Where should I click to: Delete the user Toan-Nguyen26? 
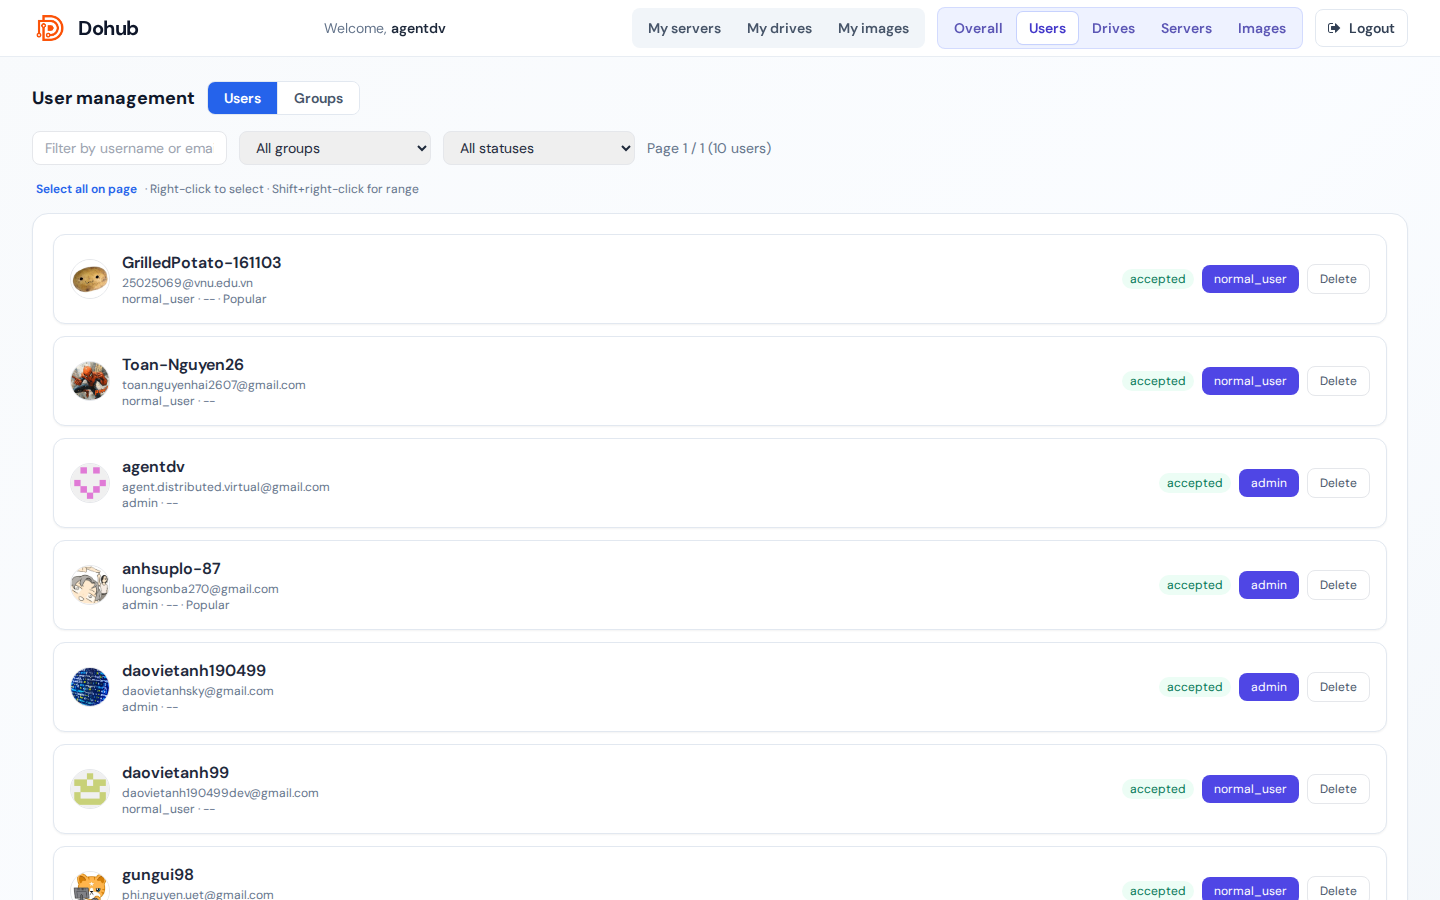pyautogui.click(x=1338, y=381)
